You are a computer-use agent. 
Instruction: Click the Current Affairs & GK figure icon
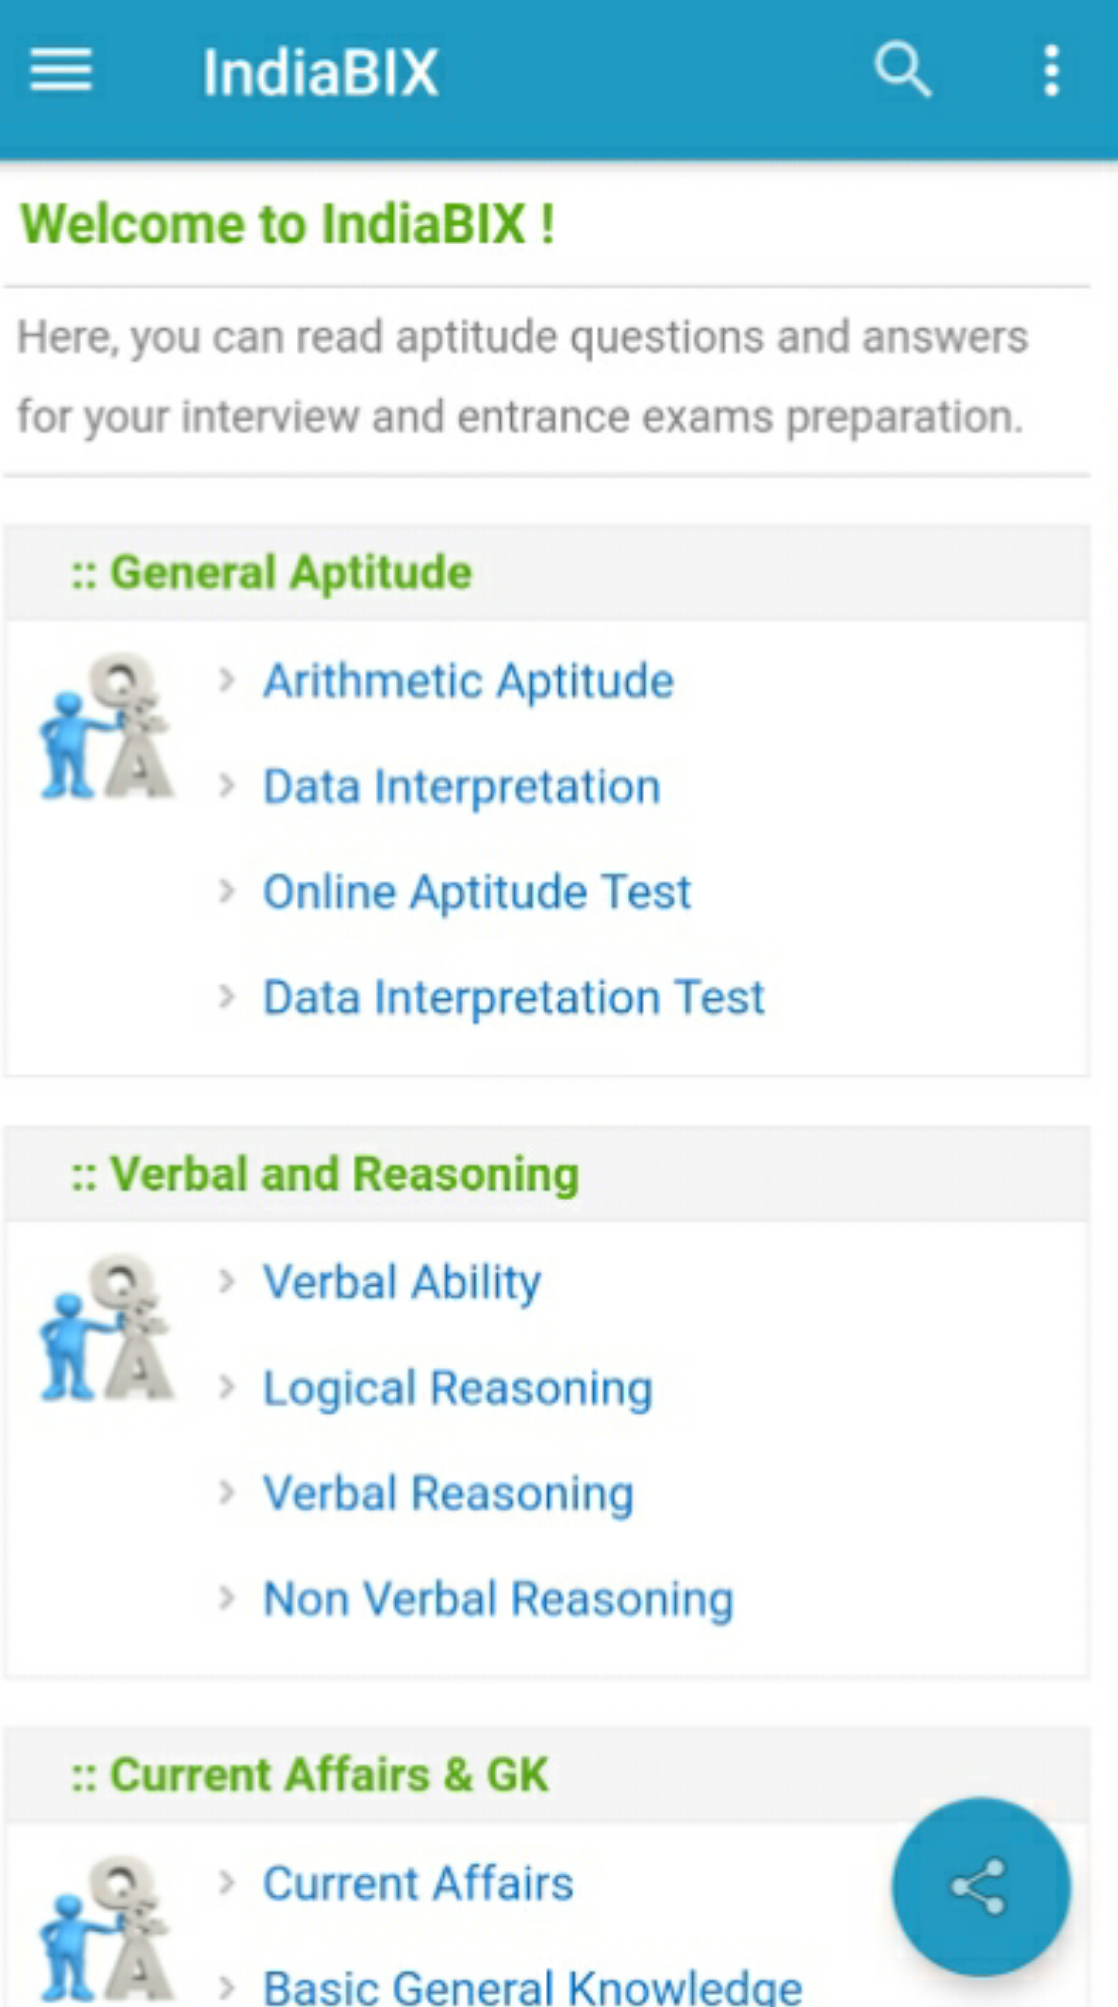tap(105, 1930)
